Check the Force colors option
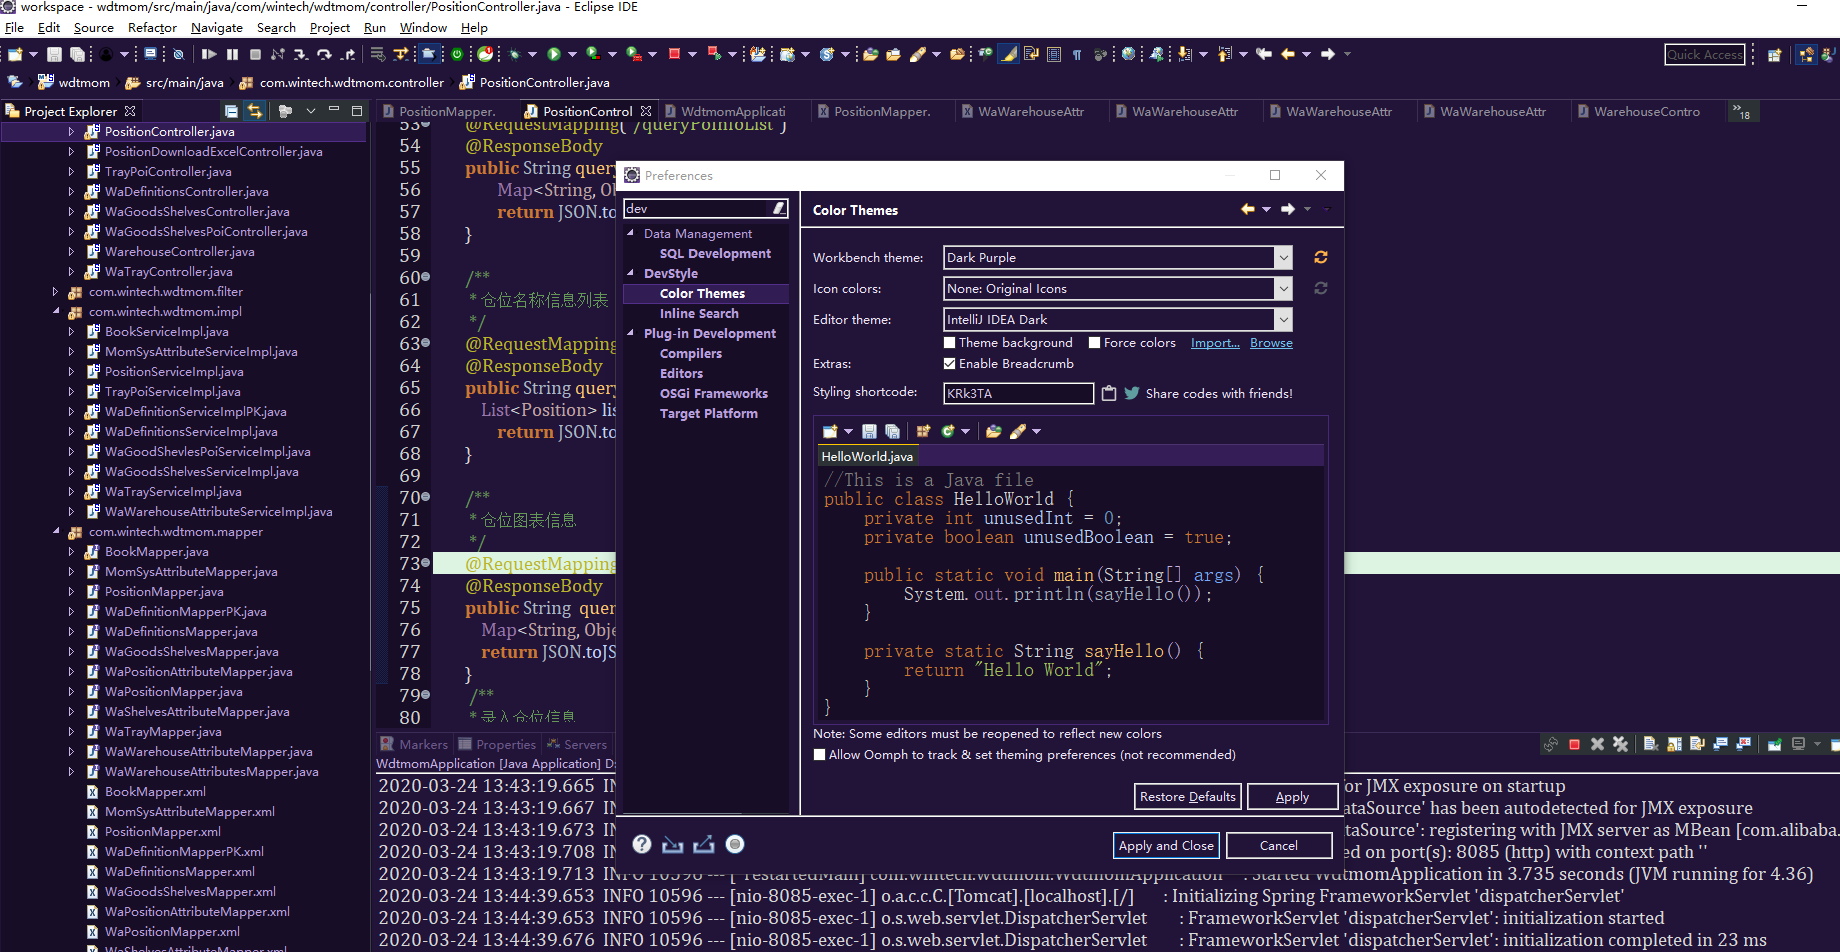The image size is (1840, 952). 1097,342
